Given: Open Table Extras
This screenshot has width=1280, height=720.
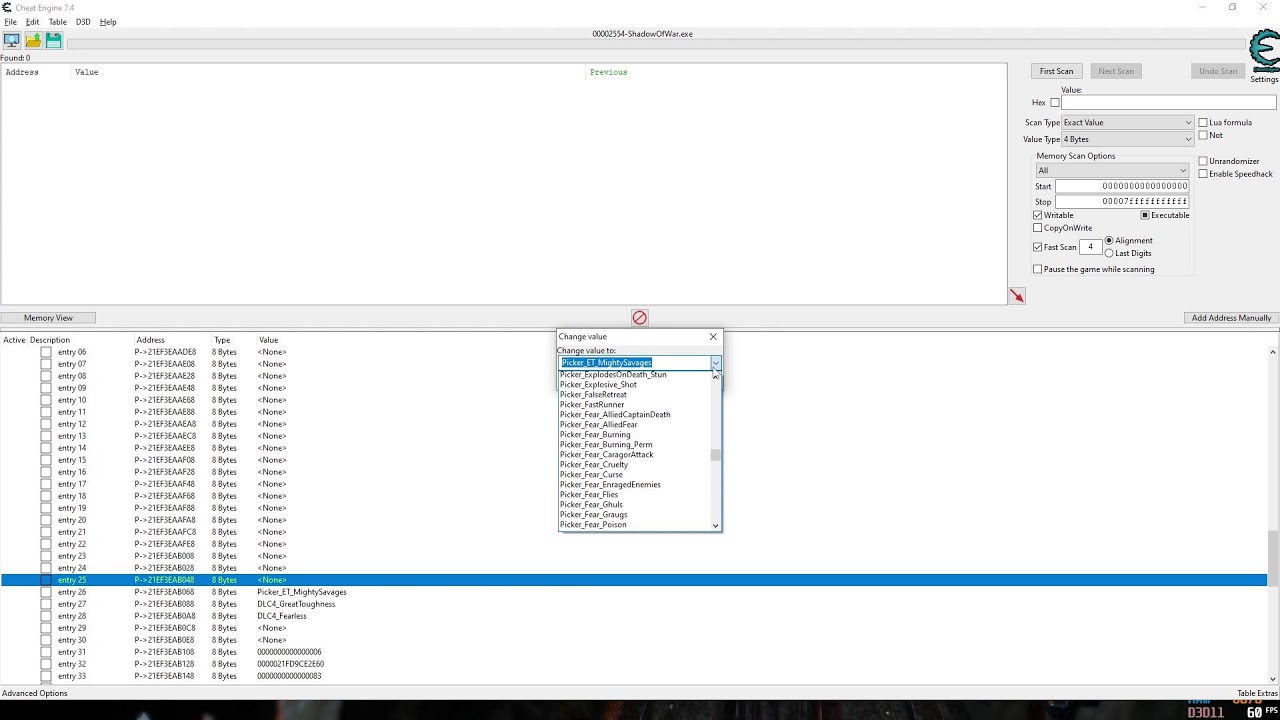Looking at the screenshot, I should point(1257,693).
